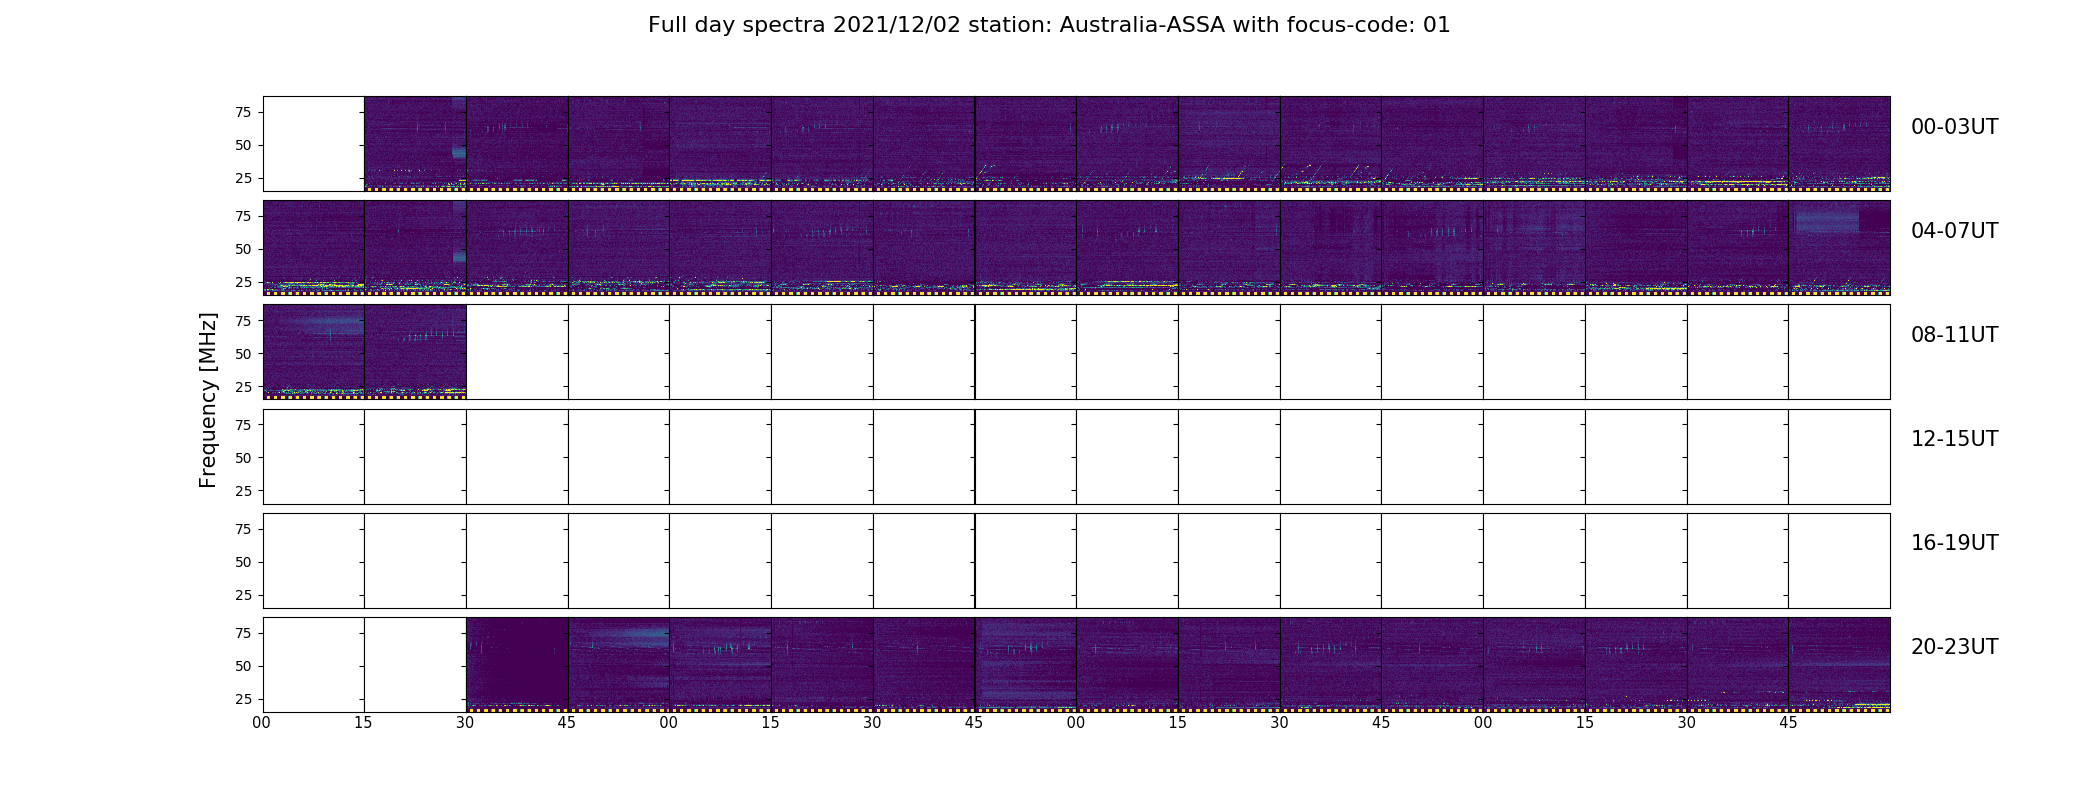Select the "20-23UT" row label
Image resolution: width=2100 pixels, height=800 pixels.
click(x=1954, y=647)
